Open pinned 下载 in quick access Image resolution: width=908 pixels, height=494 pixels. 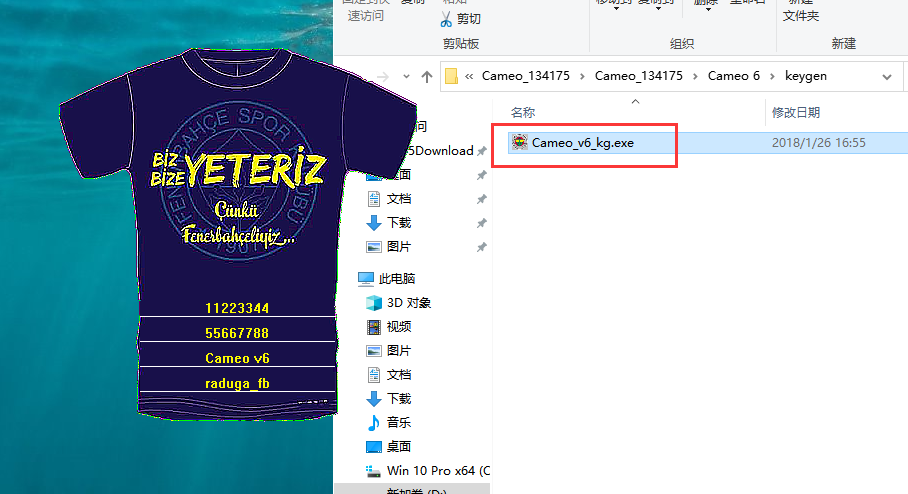click(x=398, y=222)
